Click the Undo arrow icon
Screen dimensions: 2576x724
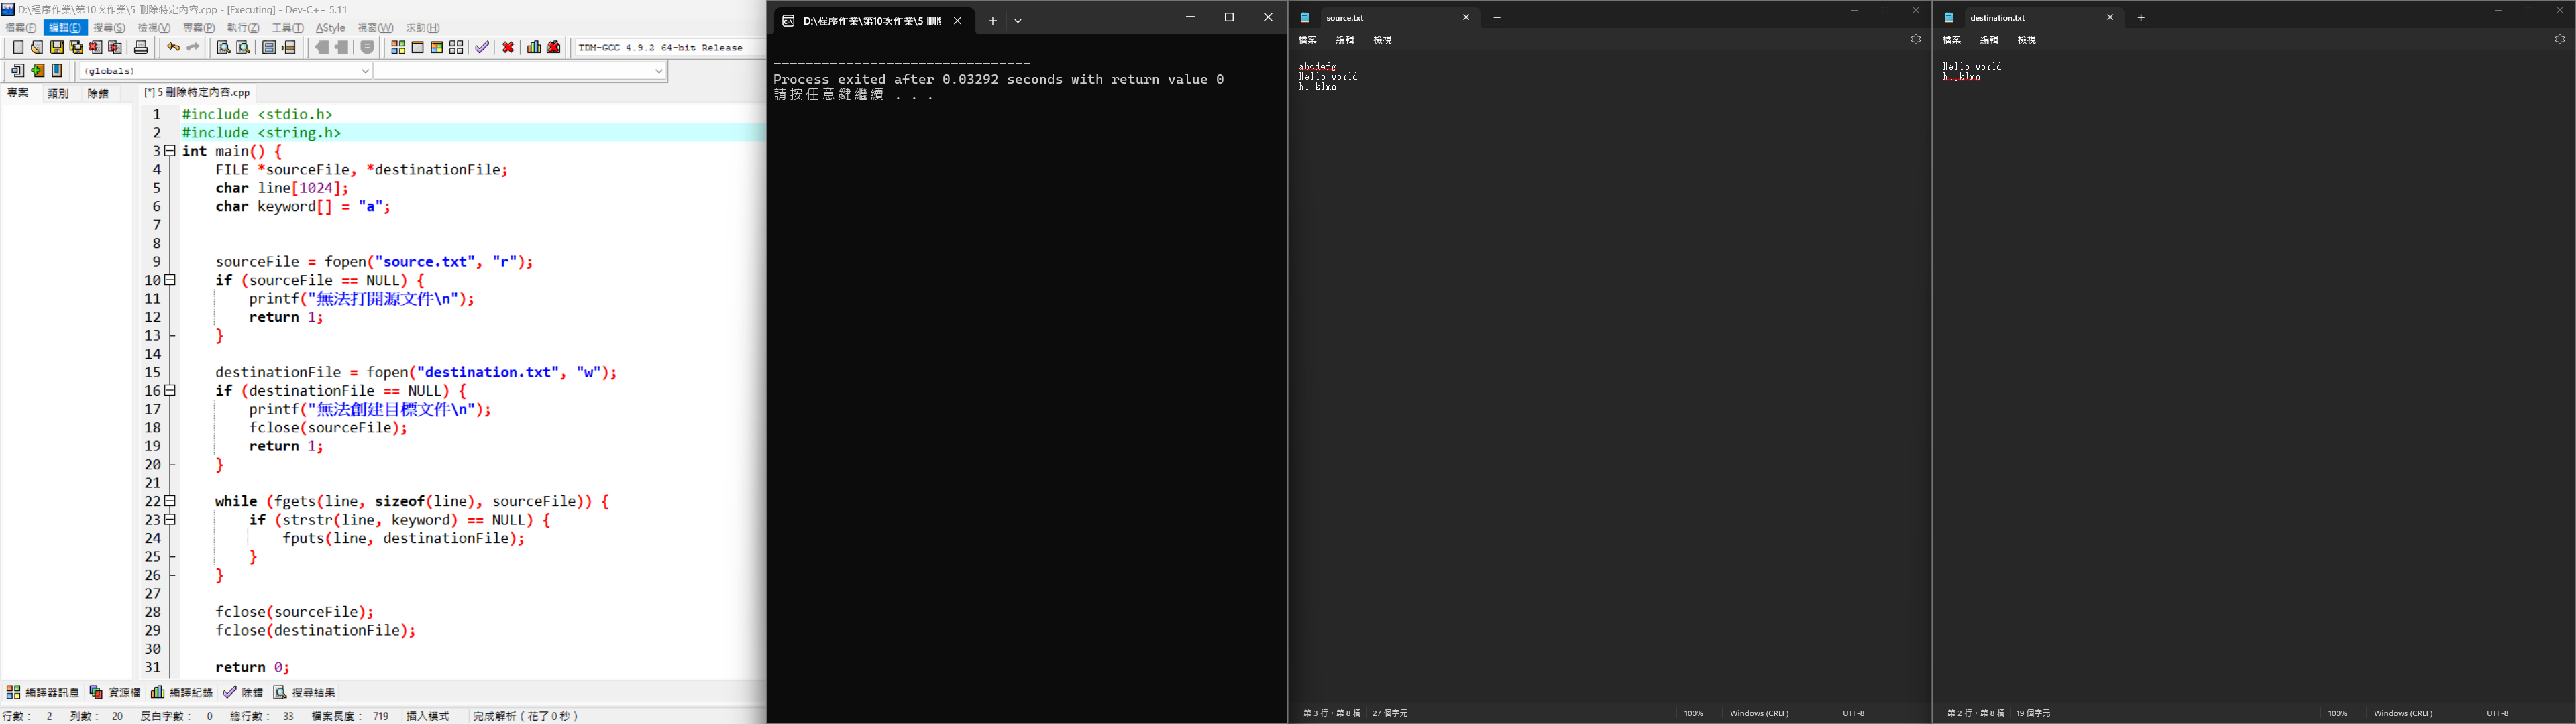click(173, 47)
